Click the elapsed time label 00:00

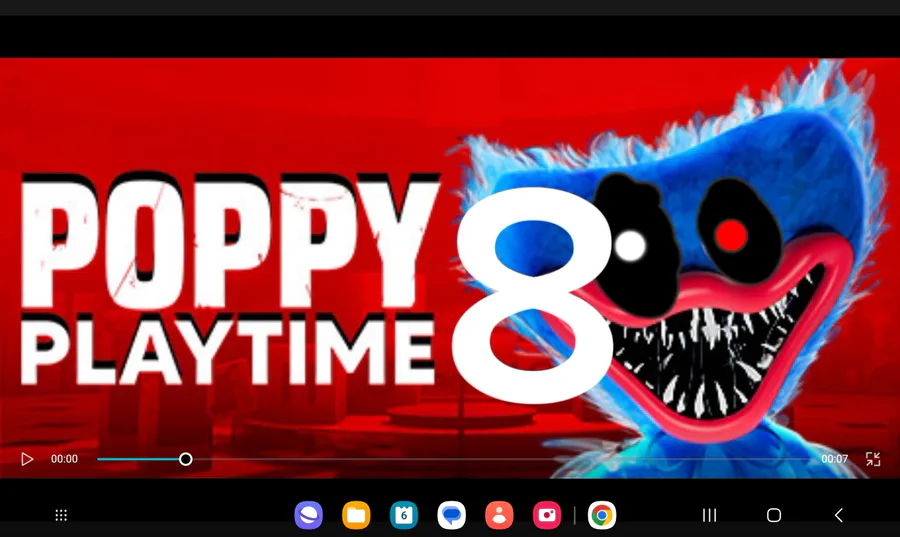tap(64, 459)
